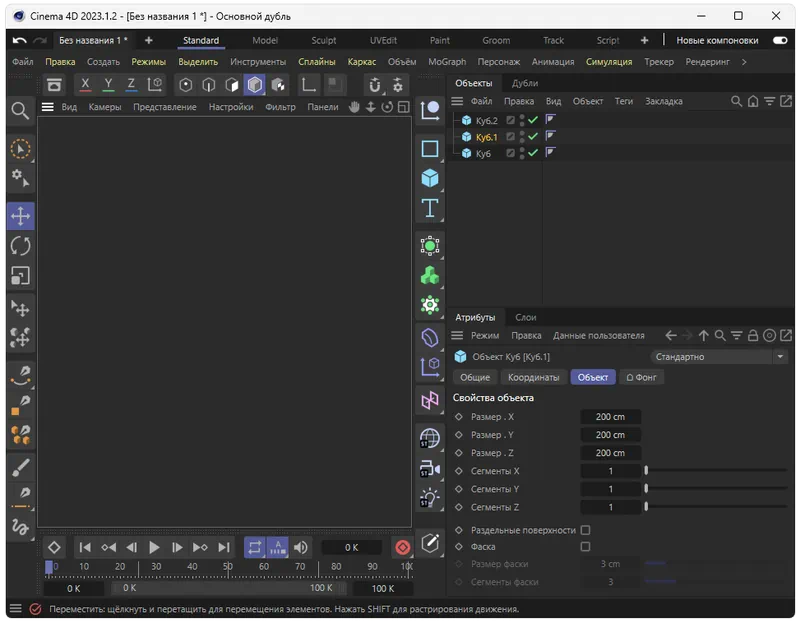Viewport: 800px width, 623px height.
Task: Switch to the Дубли tab
Action: [x=524, y=83]
